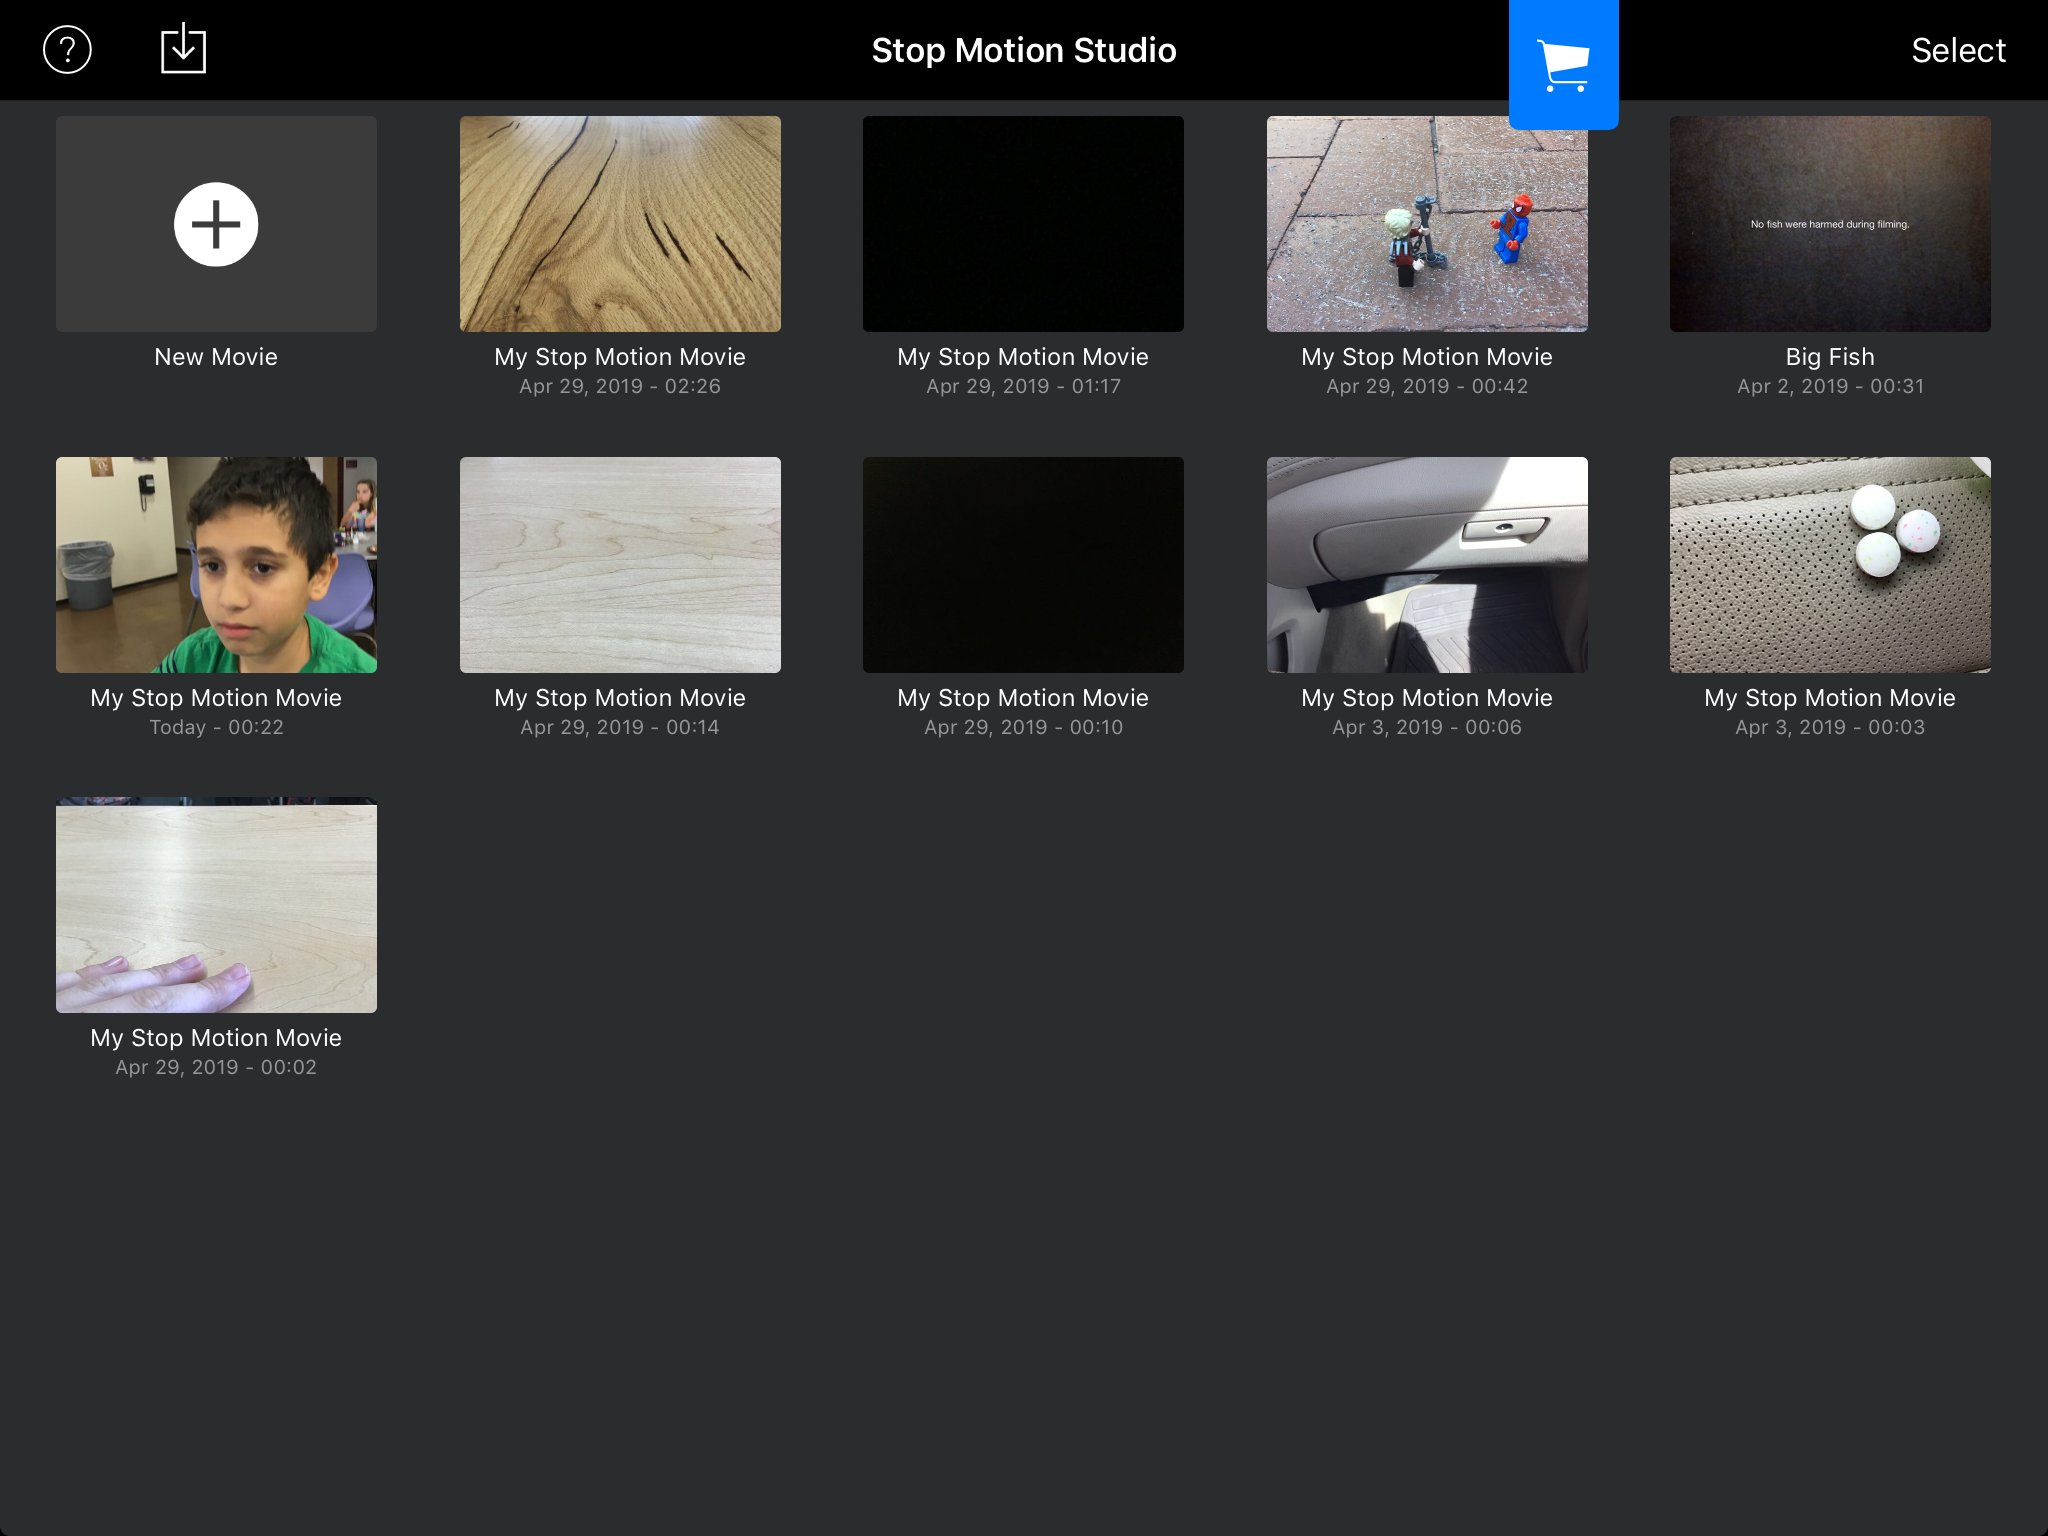Click the 'Apr 29, 2019 - 00:10' text
The width and height of the screenshot is (2048, 1536).
point(1023,727)
